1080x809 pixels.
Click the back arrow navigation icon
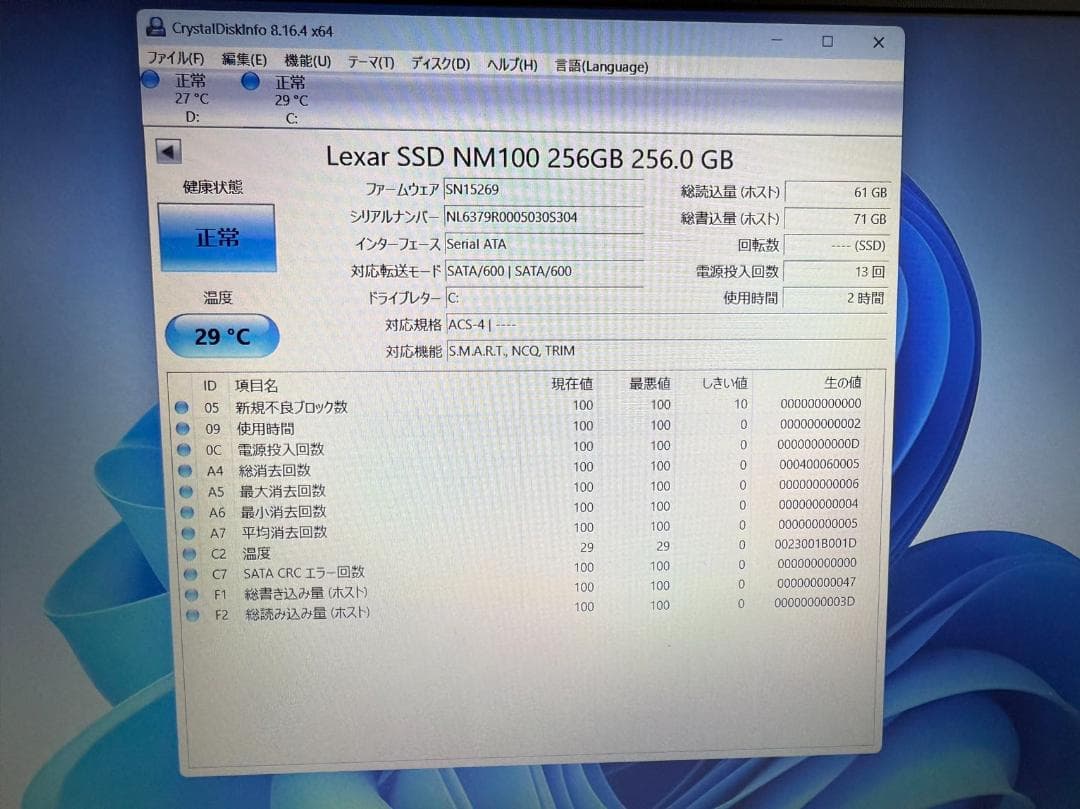(168, 150)
